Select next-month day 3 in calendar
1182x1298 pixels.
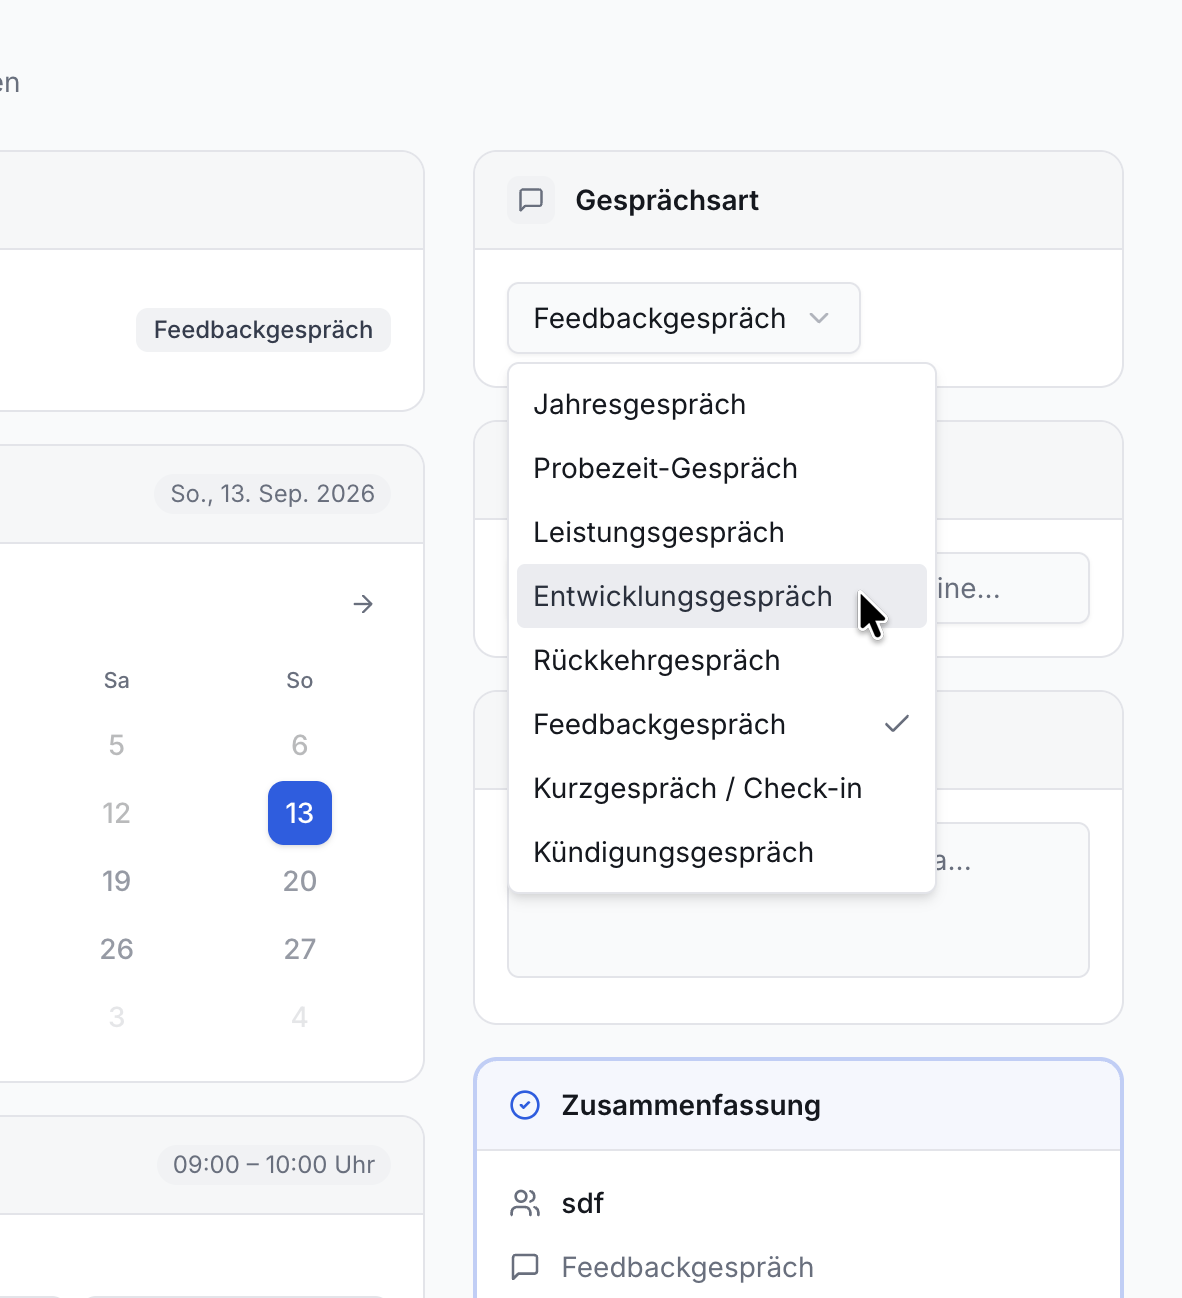point(117,1017)
